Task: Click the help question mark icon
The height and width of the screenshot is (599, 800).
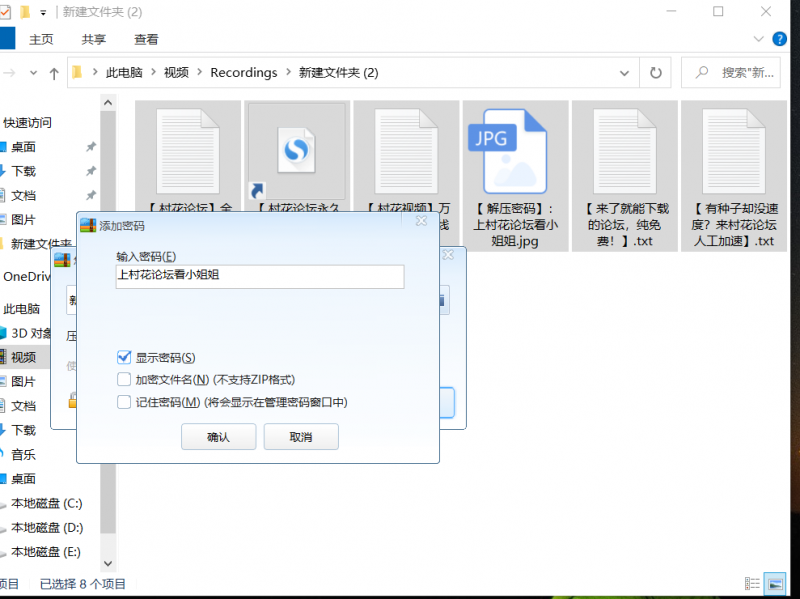Action: pos(780,39)
